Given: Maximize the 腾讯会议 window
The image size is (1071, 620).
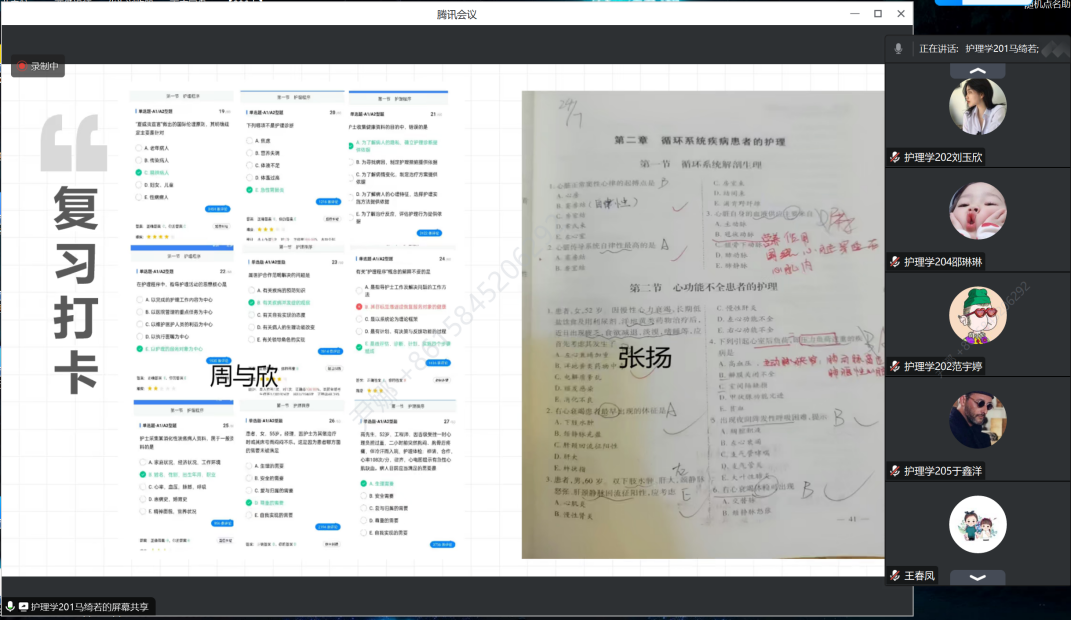Looking at the screenshot, I should [877, 14].
